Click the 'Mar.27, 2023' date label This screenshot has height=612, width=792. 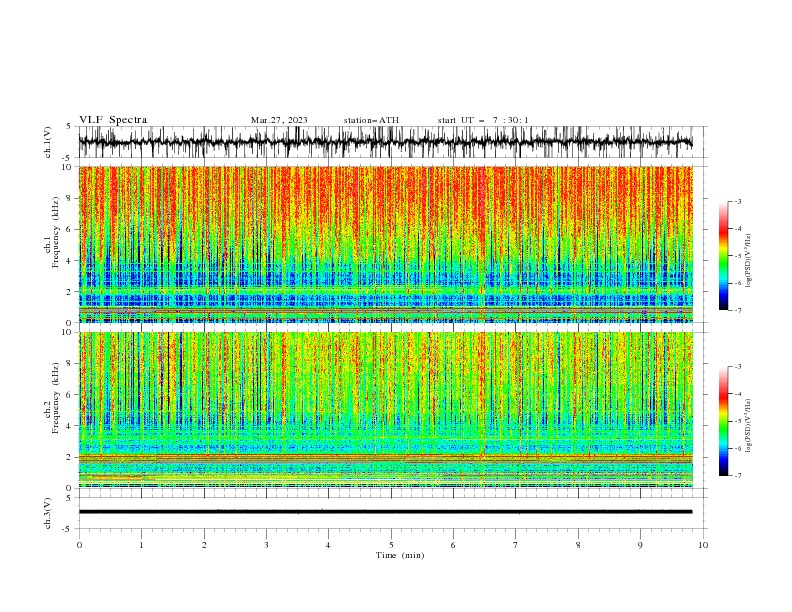[x=279, y=120]
